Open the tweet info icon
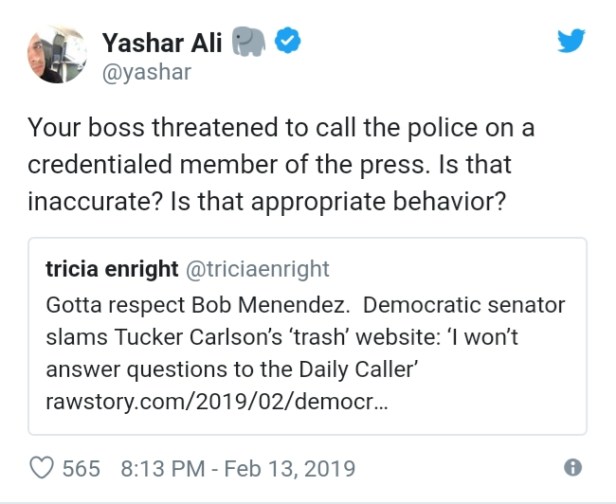The image size is (616, 504). pyautogui.click(x=573, y=467)
